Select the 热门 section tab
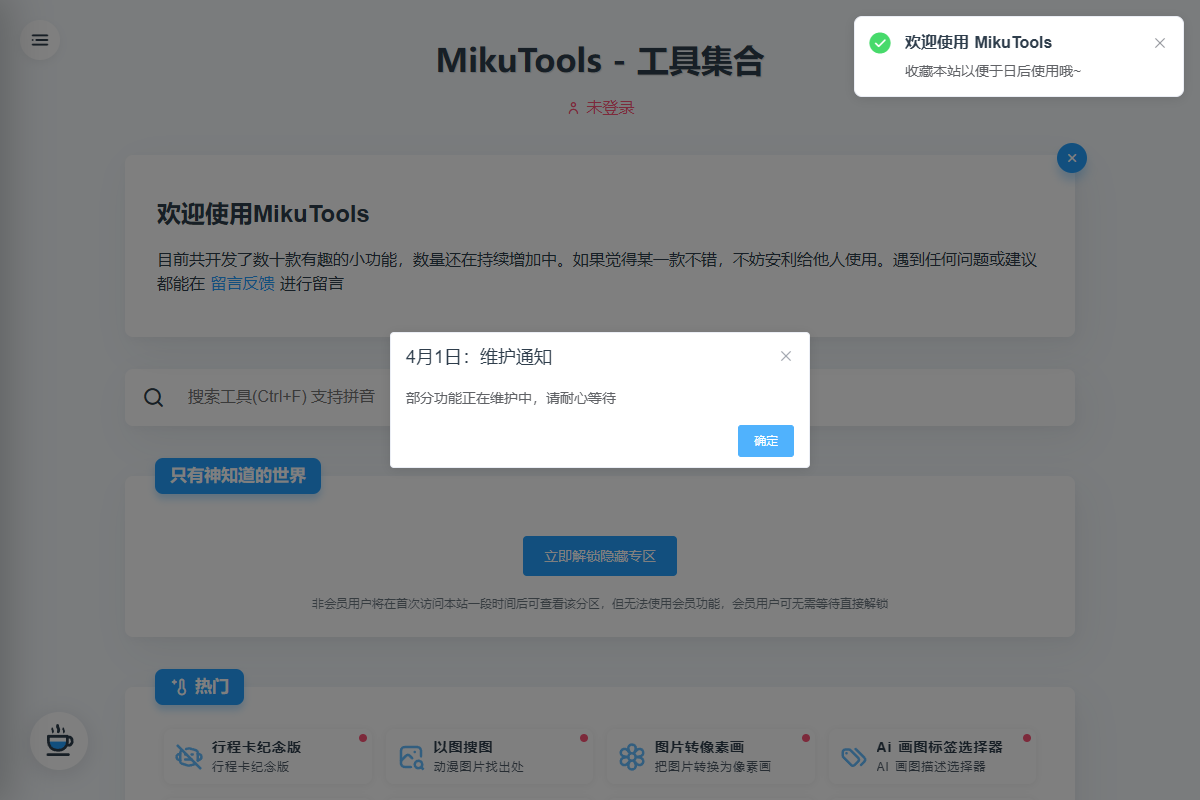This screenshot has height=800, width=1200. pos(199,687)
